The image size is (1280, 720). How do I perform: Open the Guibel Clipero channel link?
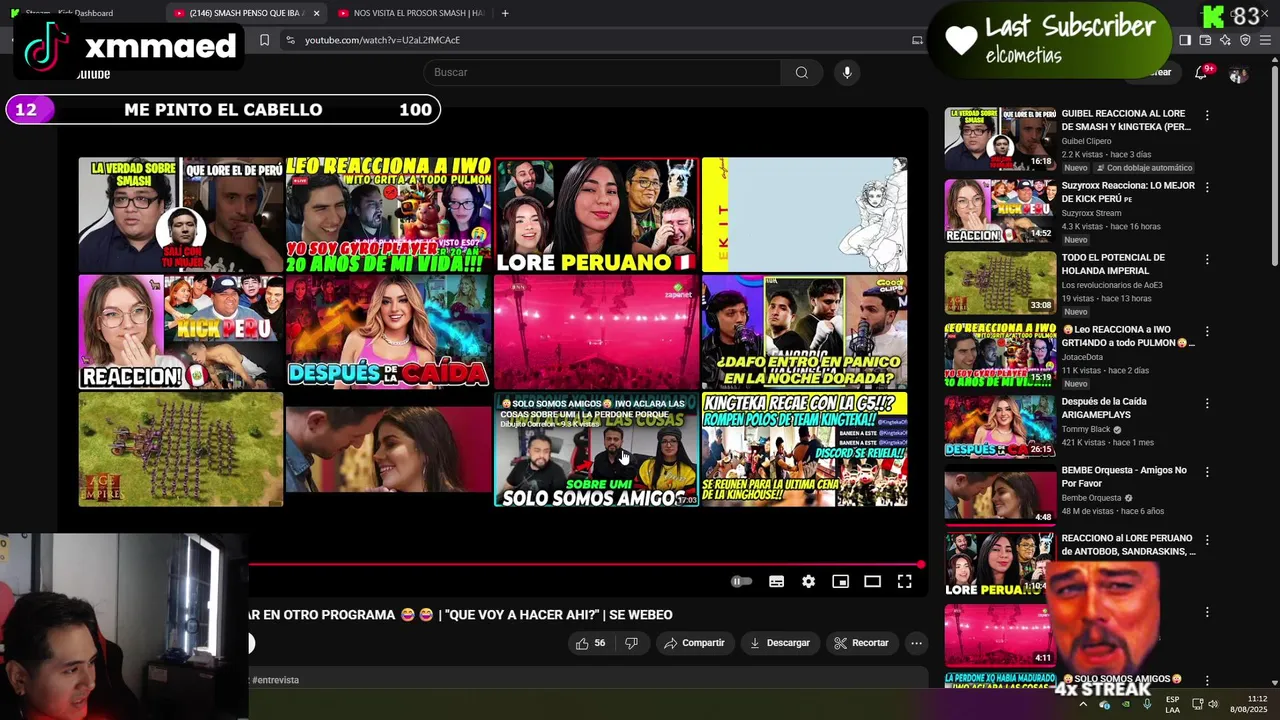pos(1086,141)
